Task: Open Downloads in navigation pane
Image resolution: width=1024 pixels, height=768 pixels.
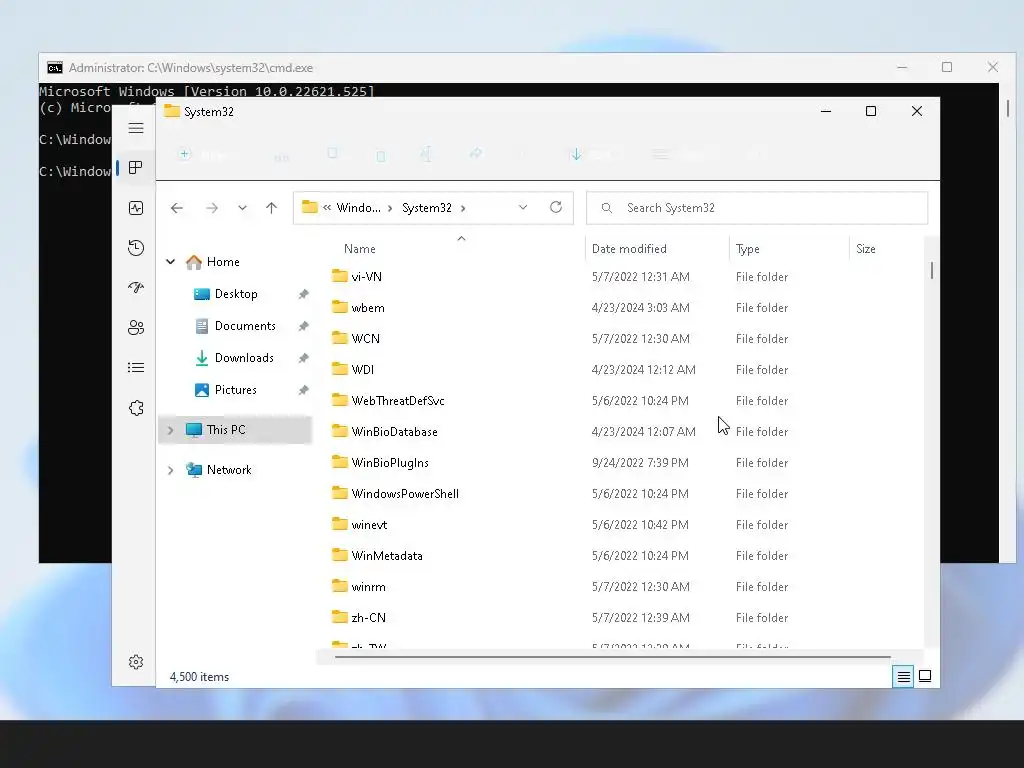Action: tap(244, 358)
